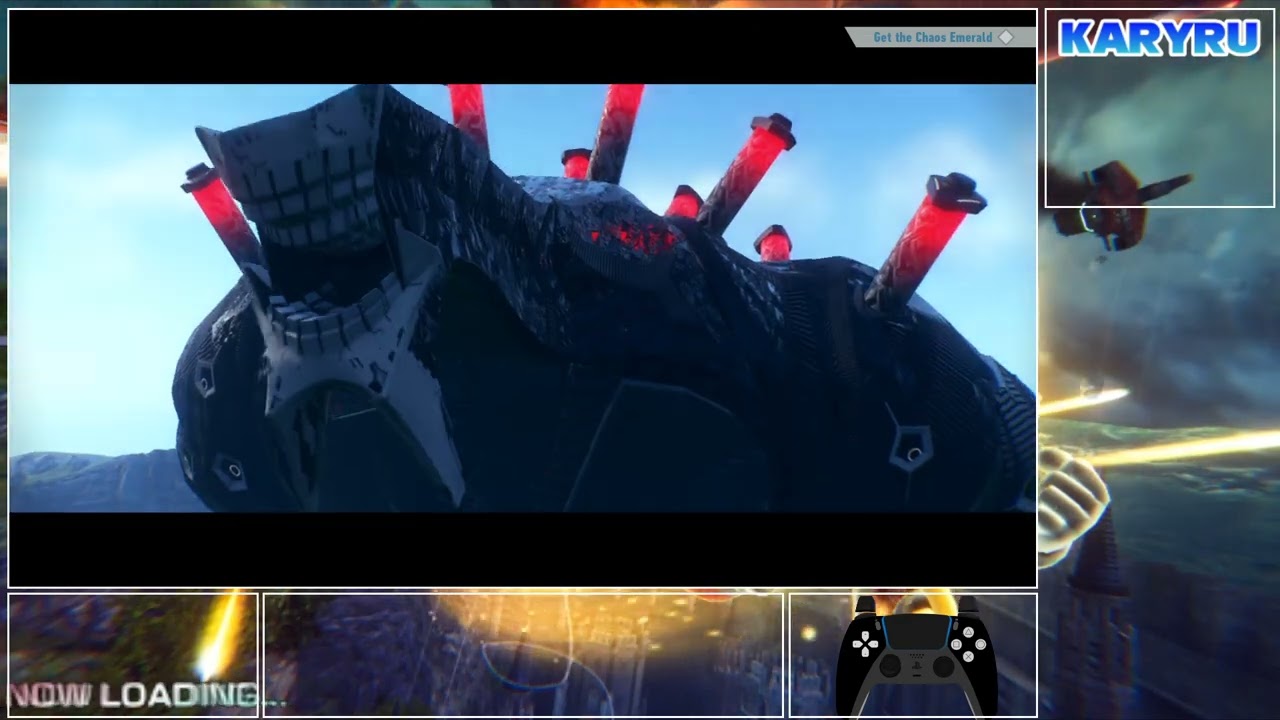Click the game controller overlay graphic
The image size is (1280, 720).
tap(917, 657)
